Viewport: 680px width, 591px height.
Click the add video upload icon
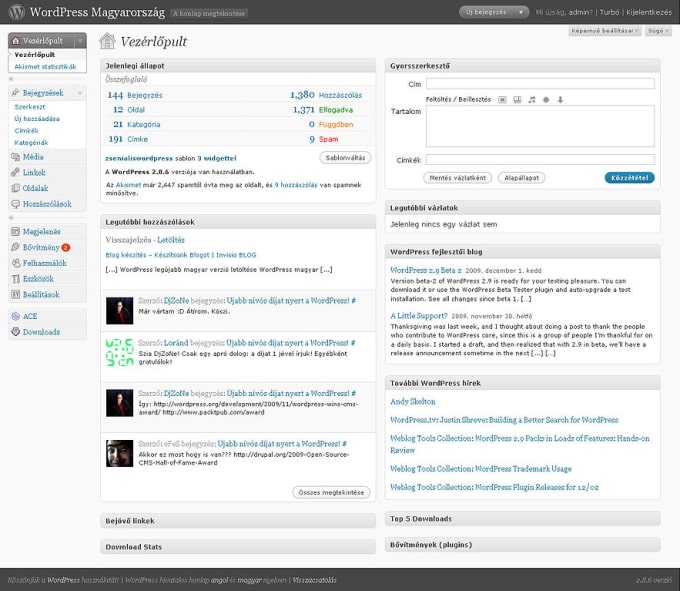[517, 100]
